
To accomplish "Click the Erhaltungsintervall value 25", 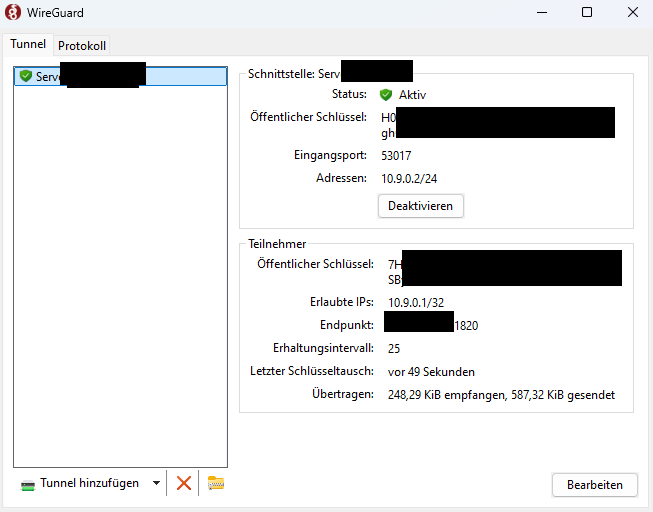I will tap(394, 349).
